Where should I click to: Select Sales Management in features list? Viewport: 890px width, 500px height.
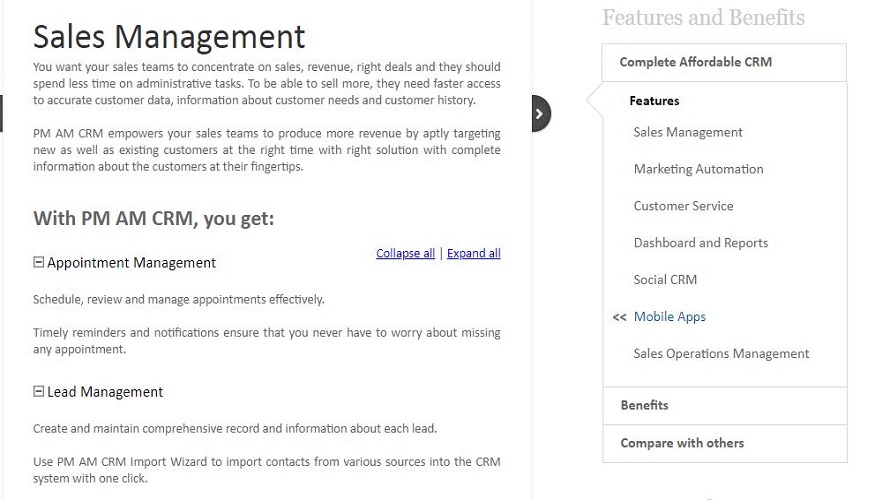point(688,132)
